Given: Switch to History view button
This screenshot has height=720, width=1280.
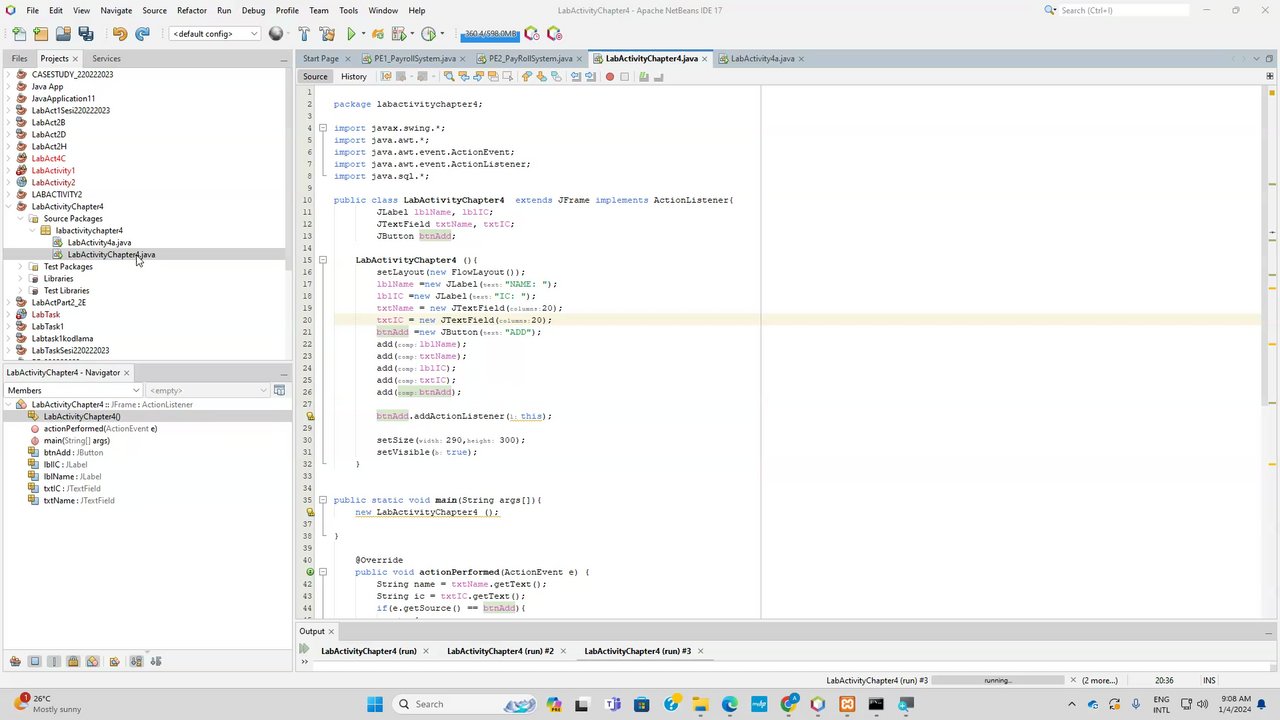Looking at the screenshot, I should click(353, 77).
